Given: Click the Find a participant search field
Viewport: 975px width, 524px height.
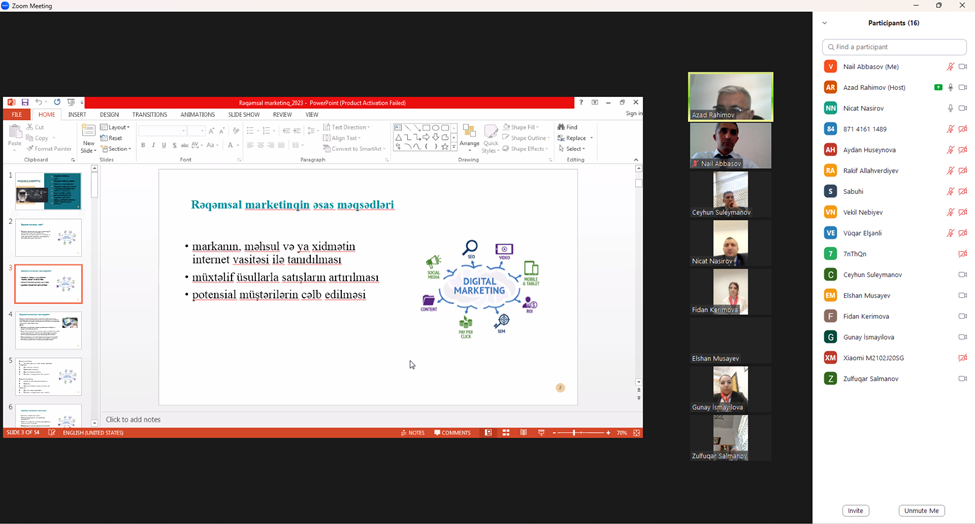Looking at the screenshot, I should [x=895, y=47].
